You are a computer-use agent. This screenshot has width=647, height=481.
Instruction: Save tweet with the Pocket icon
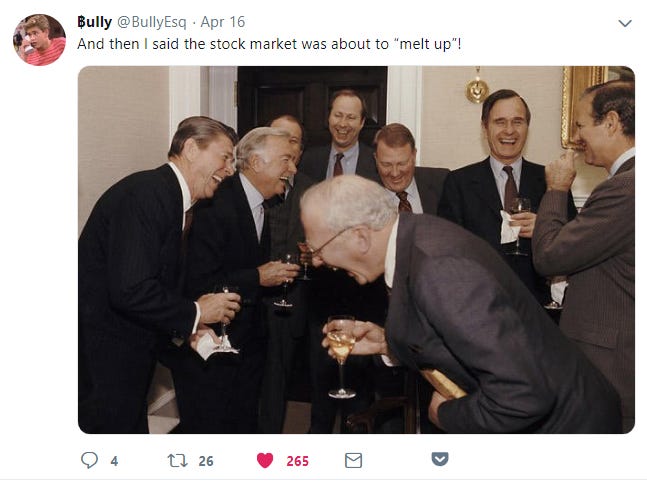(440, 459)
